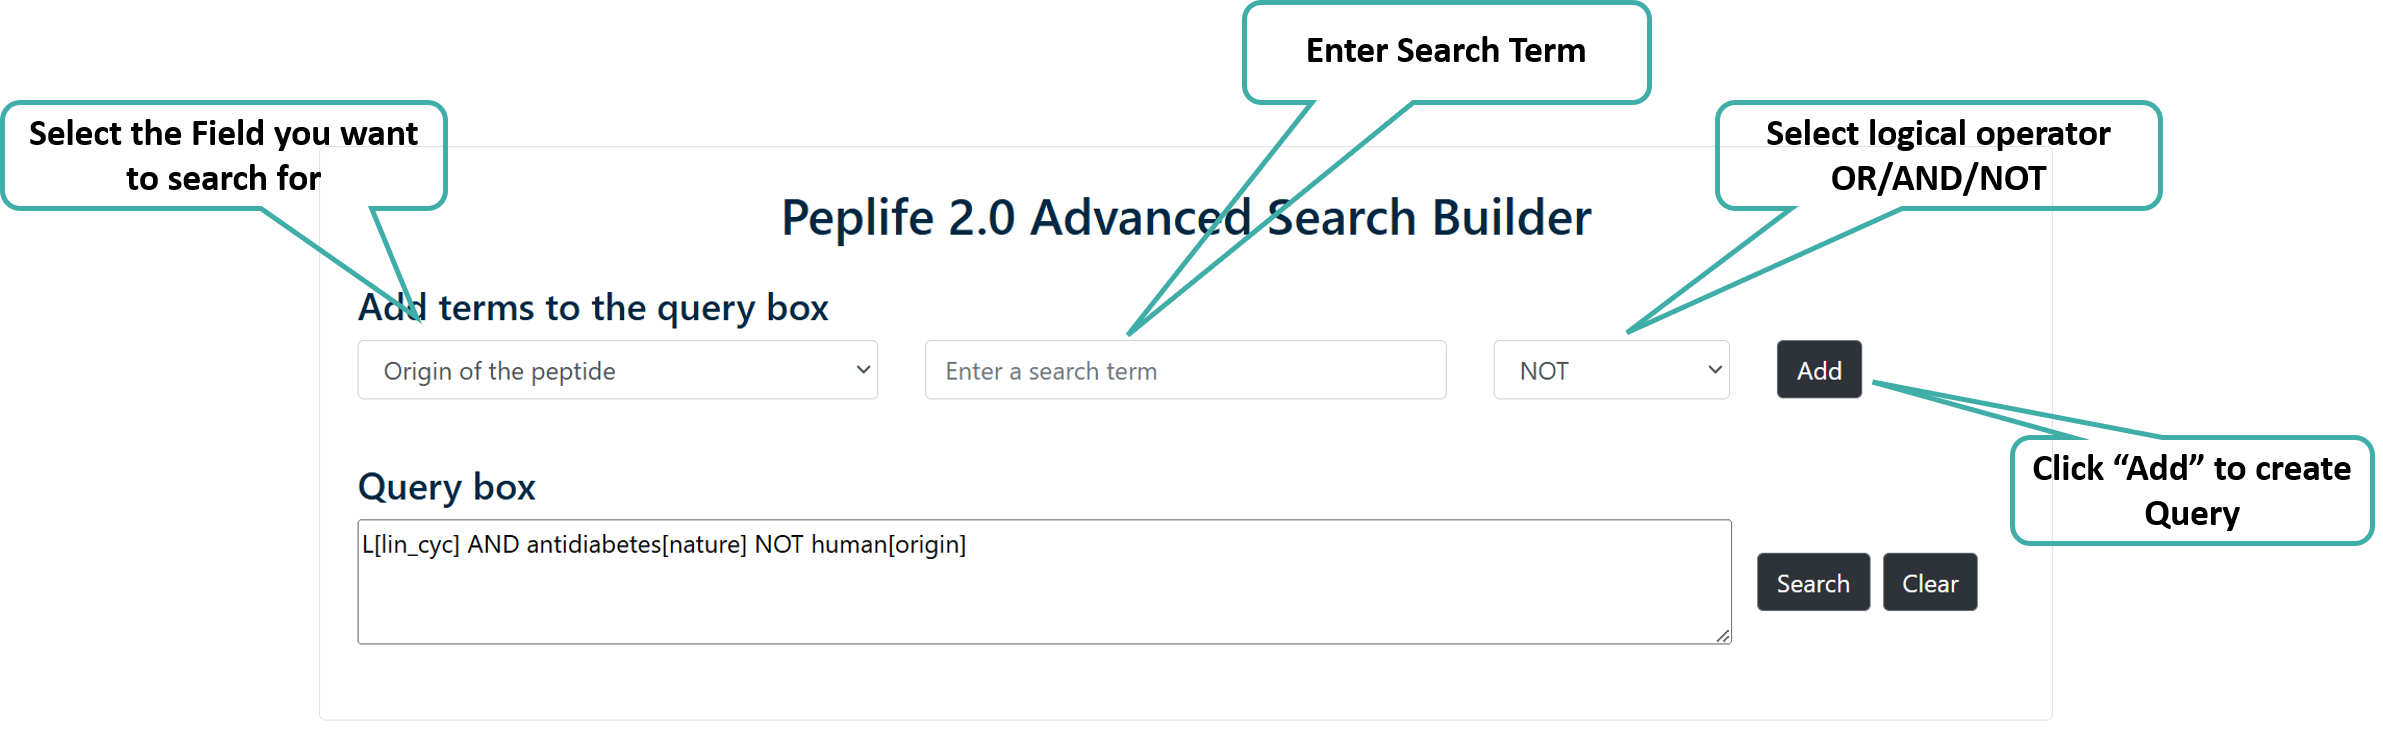This screenshot has height=755, width=2383.
Task: Select the text 'L[lin_cyc]' in the query
Action: 410,544
